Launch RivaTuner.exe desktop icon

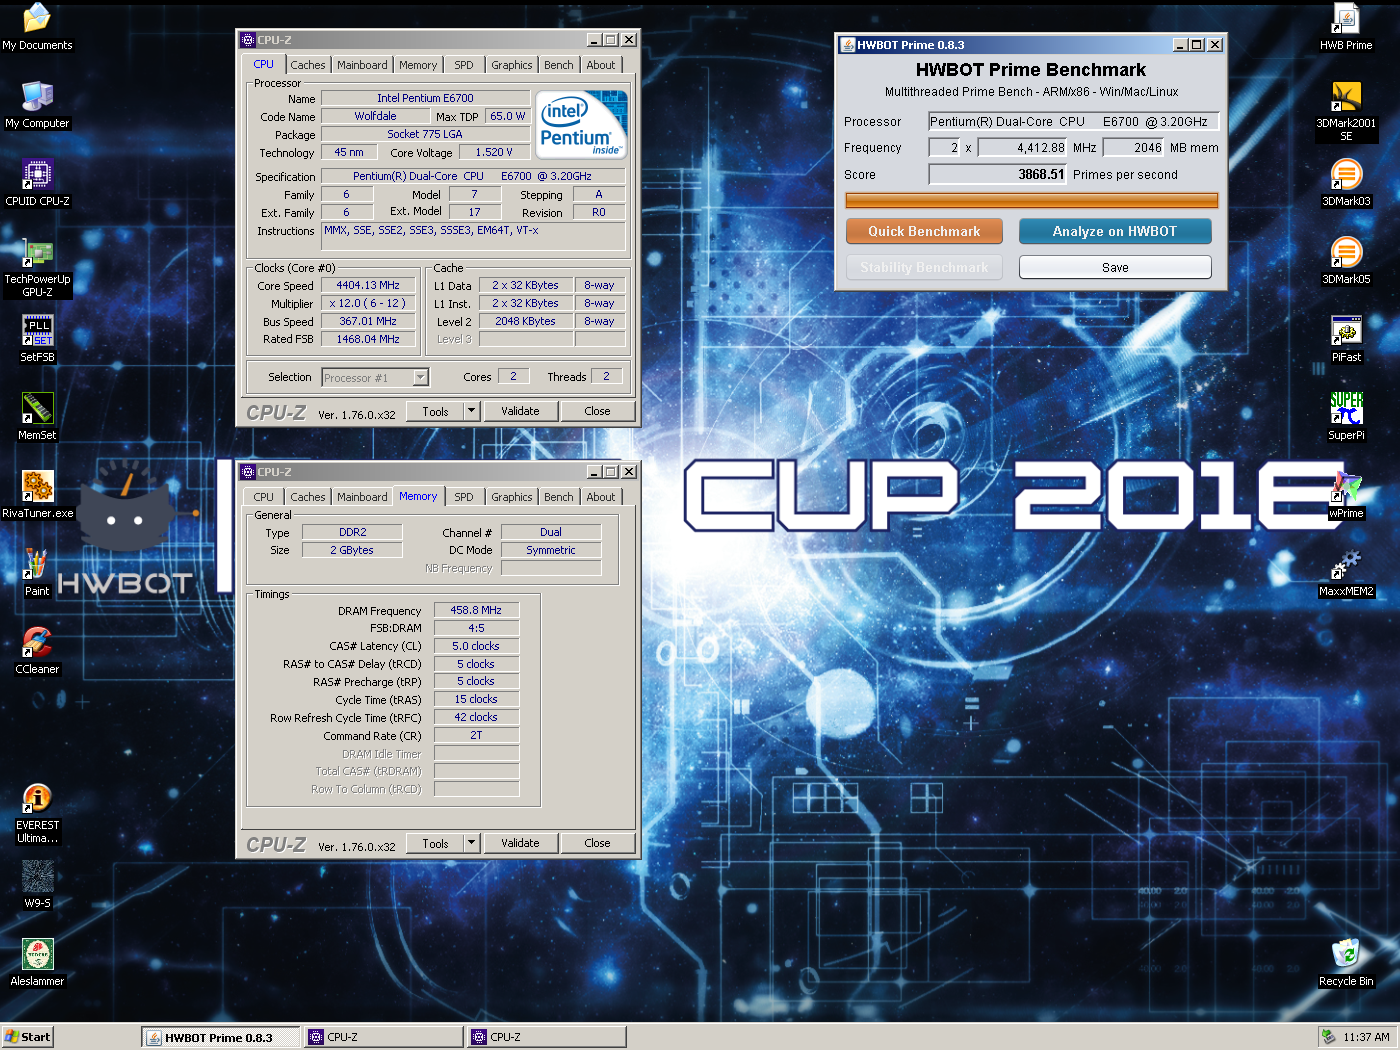tap(37, 495)
